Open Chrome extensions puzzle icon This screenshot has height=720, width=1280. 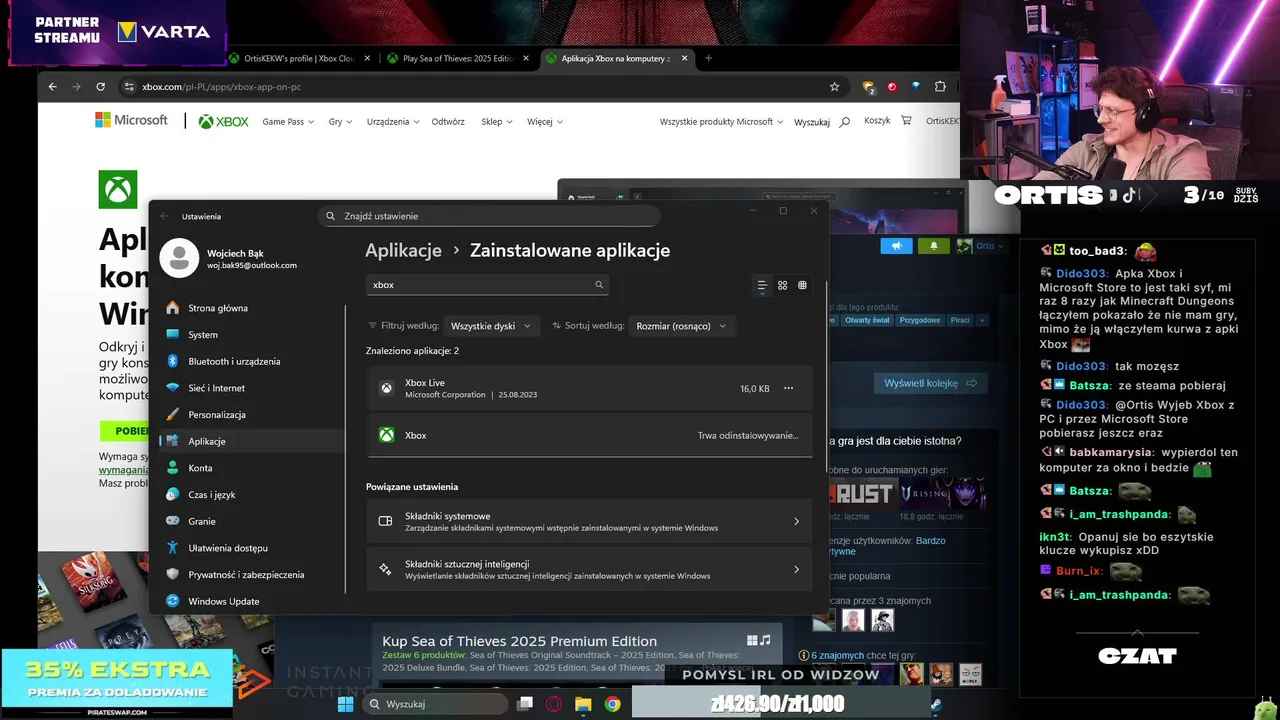tap(940, 87)
